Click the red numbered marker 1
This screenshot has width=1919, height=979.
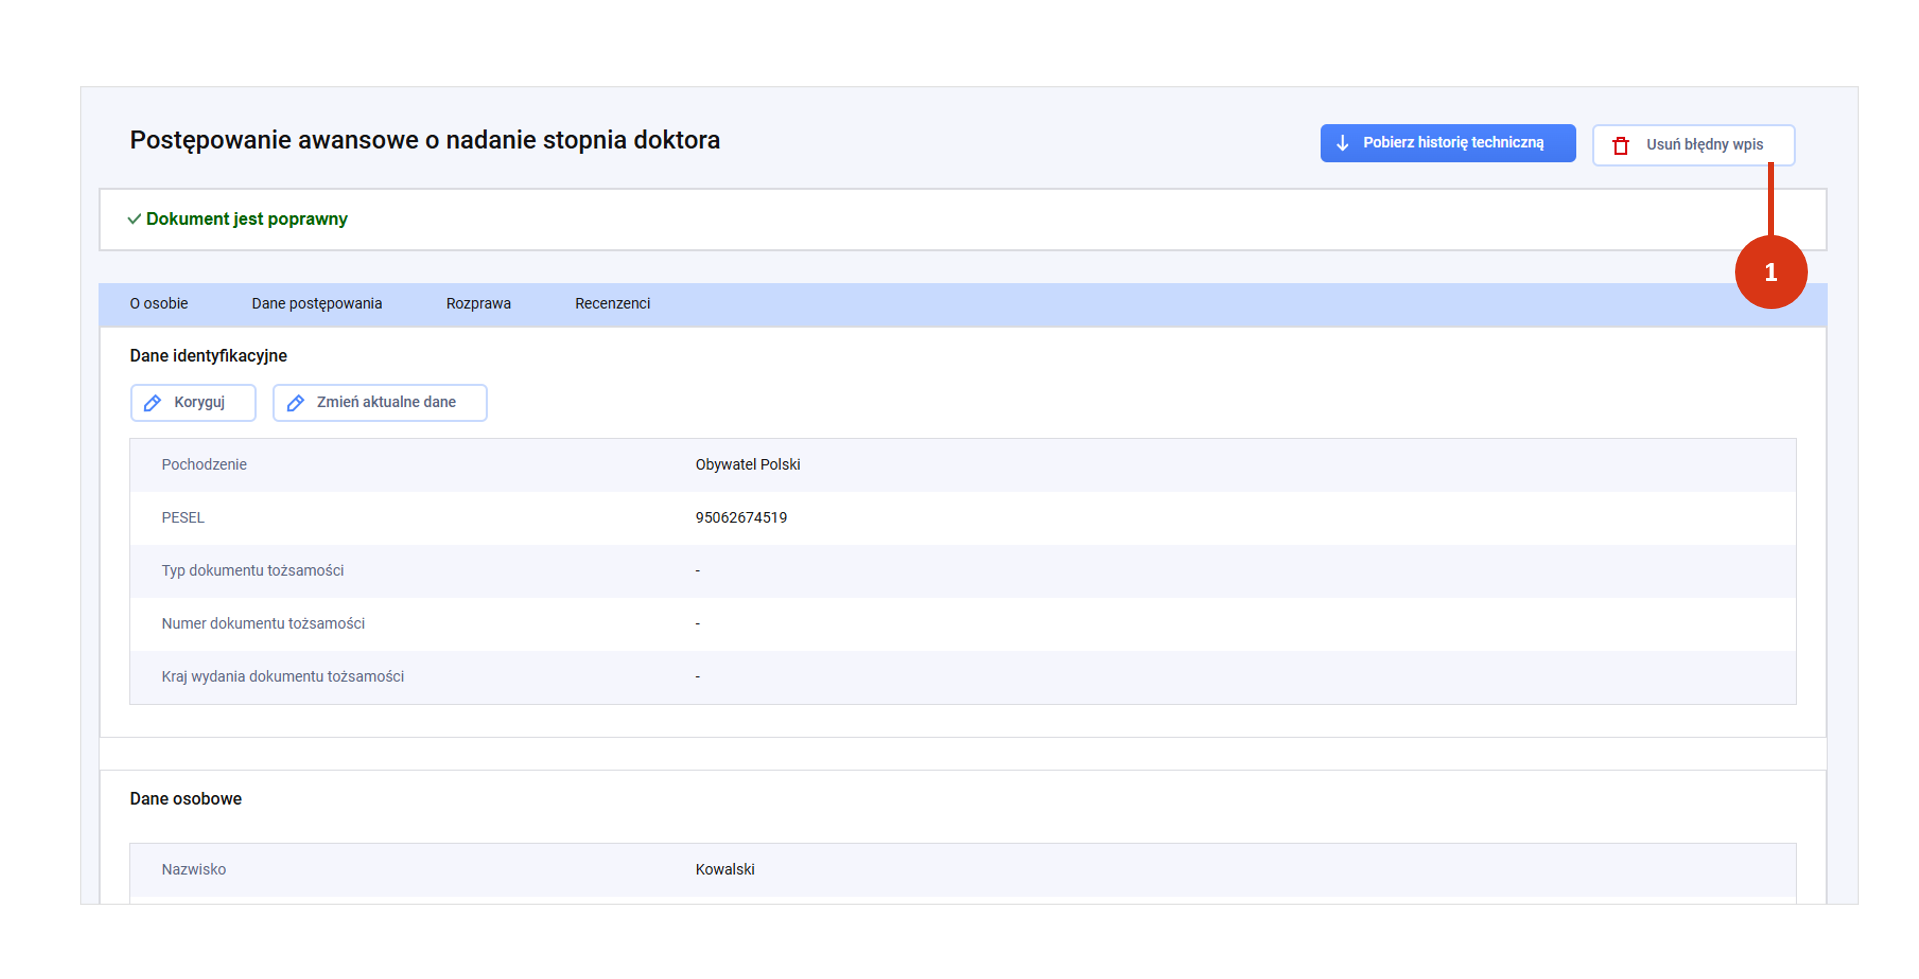pyautogui.click(x=1770, y=272)
